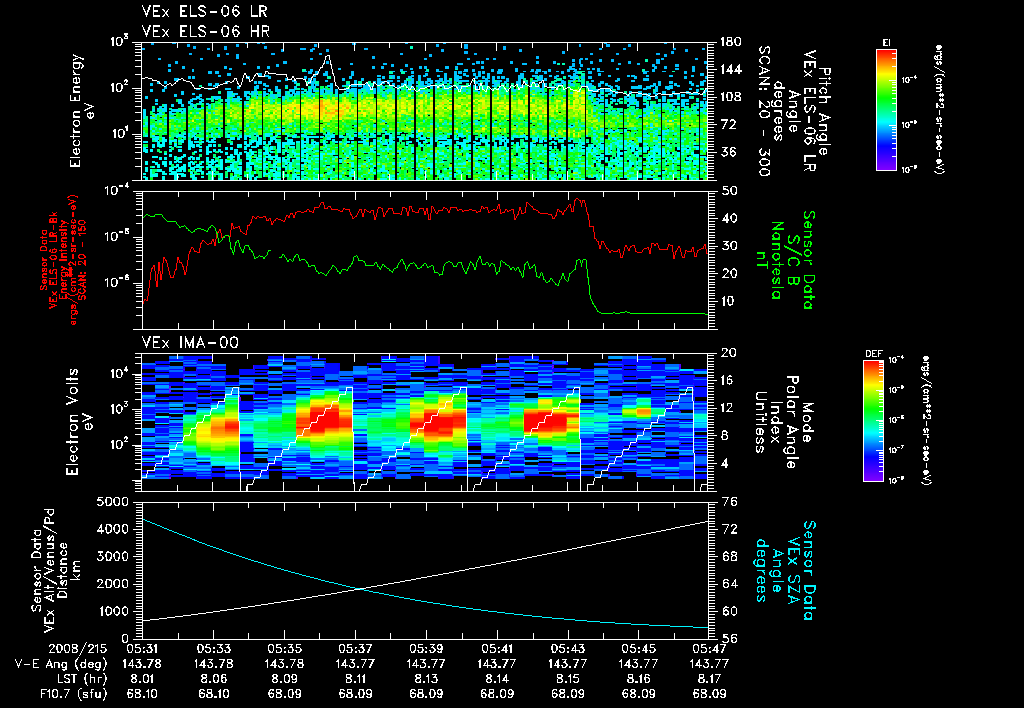Click the 05:43 time tick label
The image size is (1024, 708).
[568, 649]
